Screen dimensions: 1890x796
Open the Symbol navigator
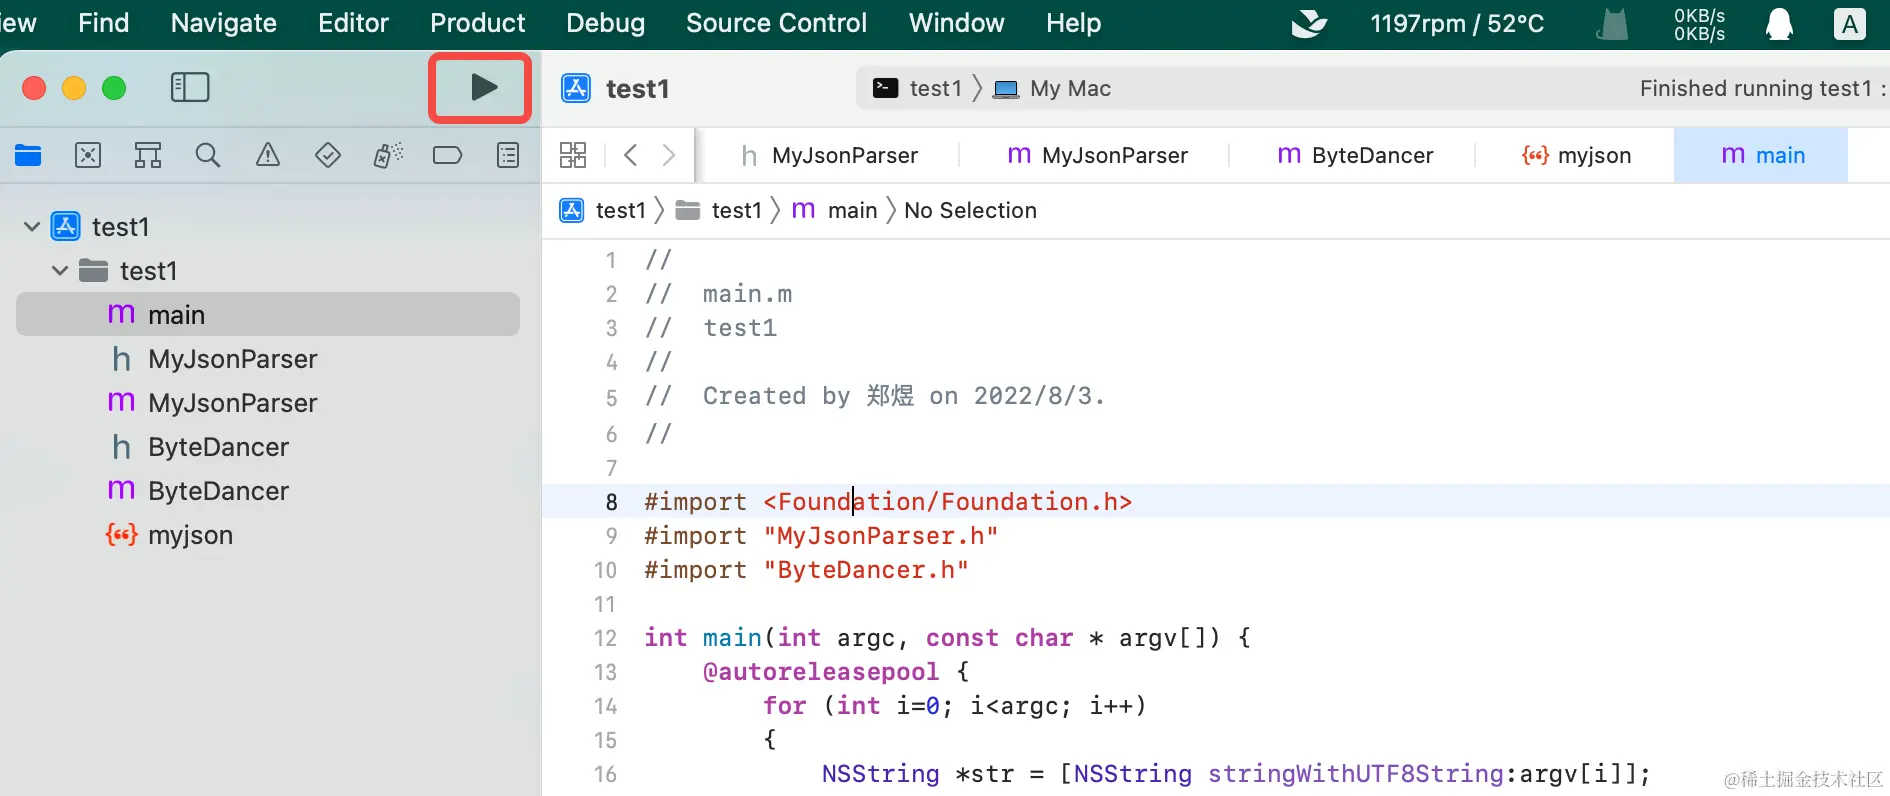coord(148,155)
